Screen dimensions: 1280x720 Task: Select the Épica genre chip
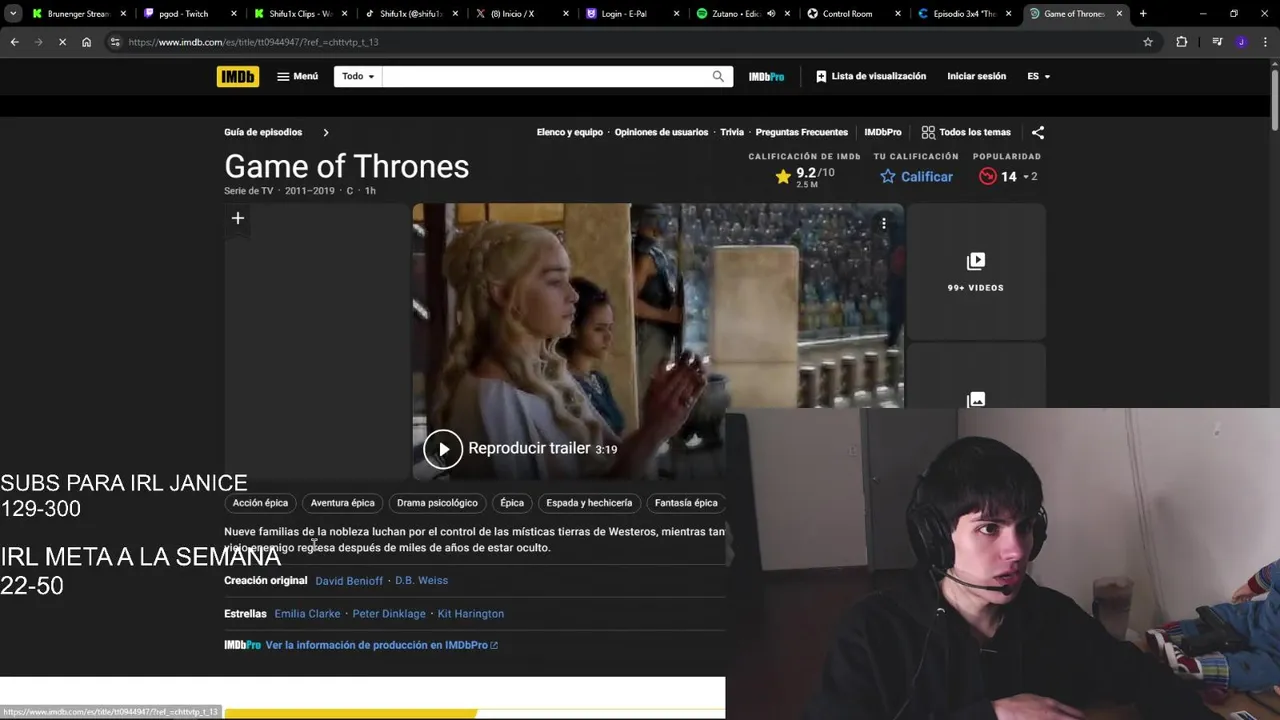tap(512, 503)
